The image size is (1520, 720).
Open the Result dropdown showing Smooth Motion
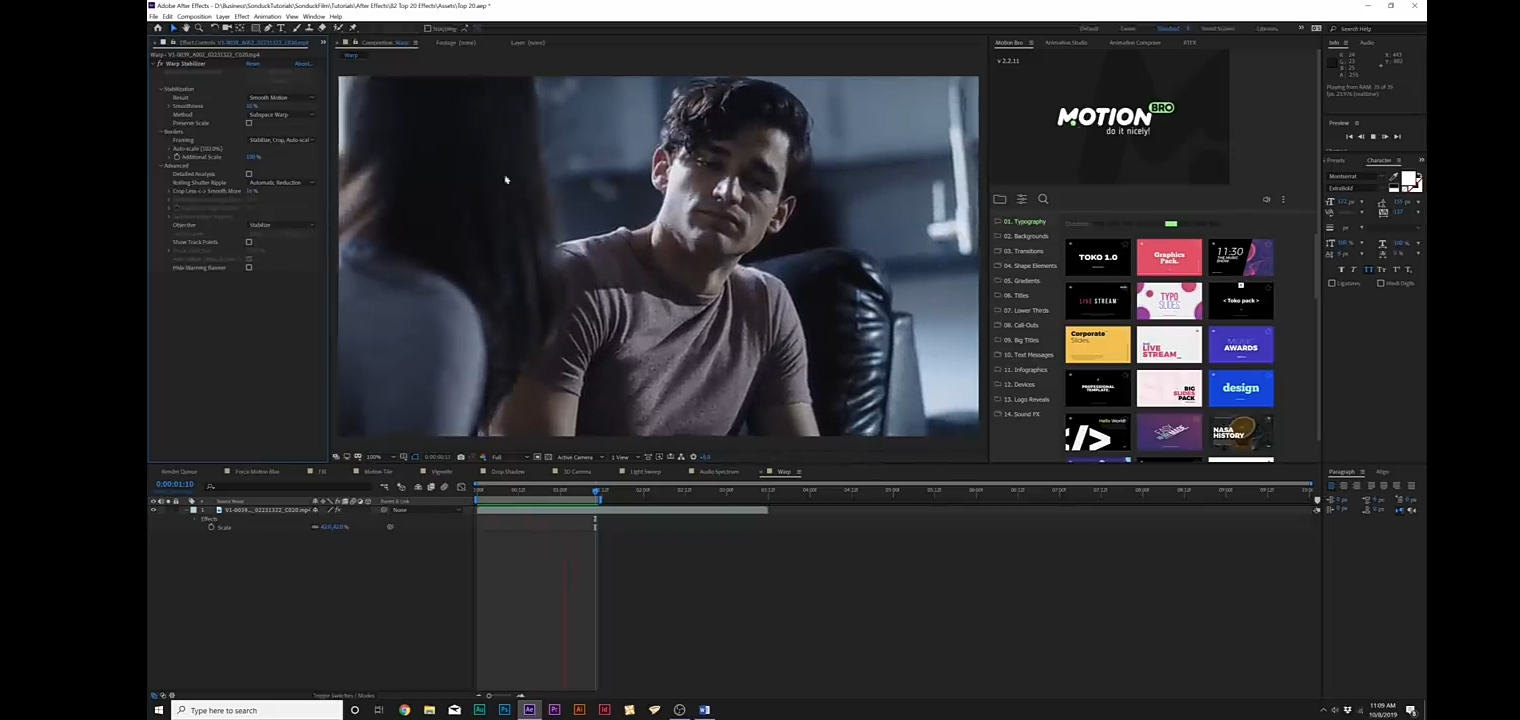281,98
